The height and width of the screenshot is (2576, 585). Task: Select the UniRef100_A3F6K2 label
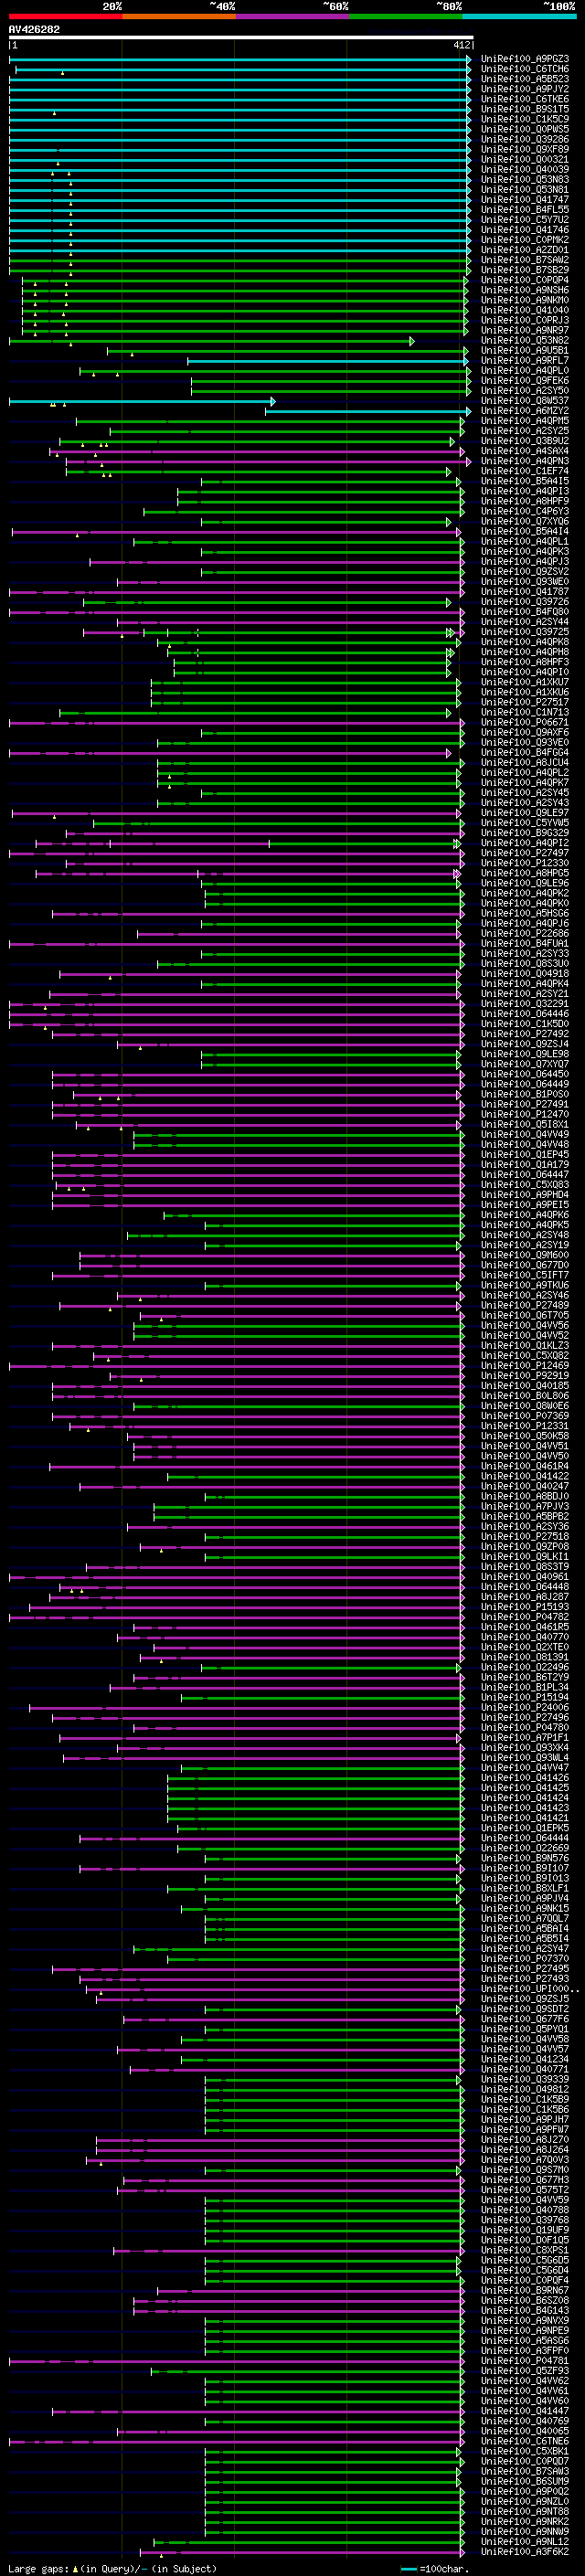[524, 2550]
